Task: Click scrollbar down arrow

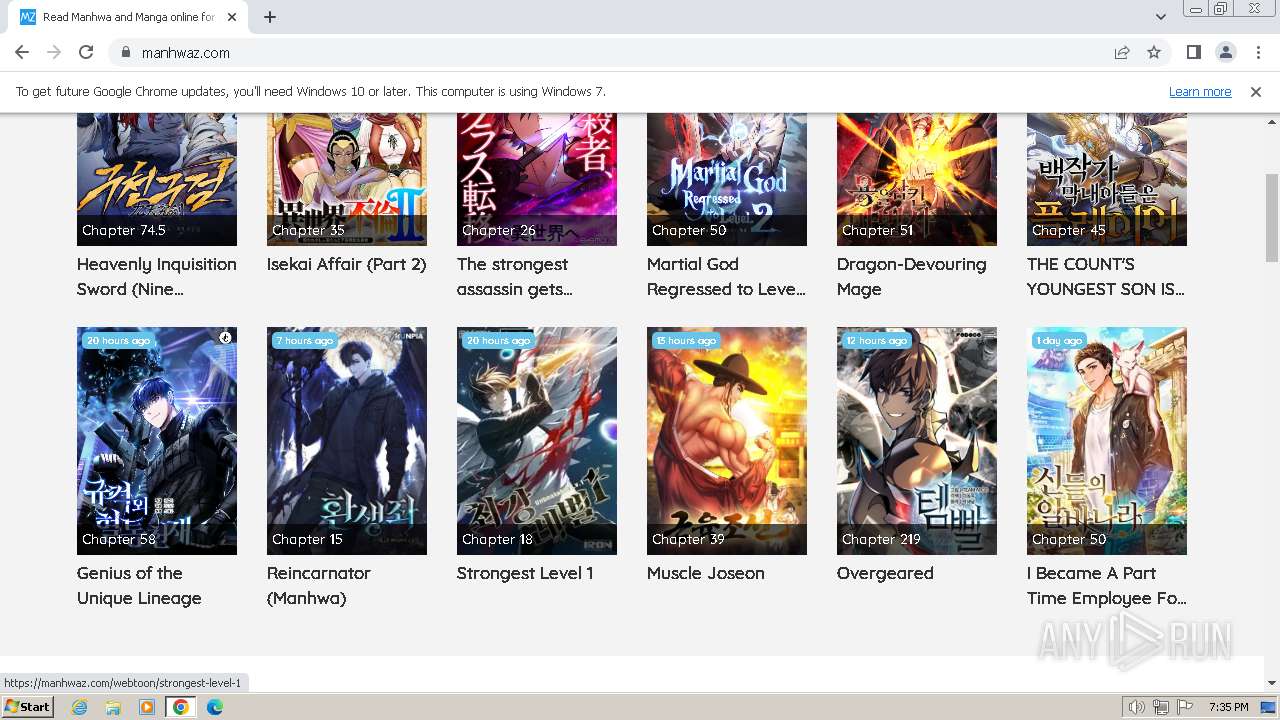Action: 1272,683
